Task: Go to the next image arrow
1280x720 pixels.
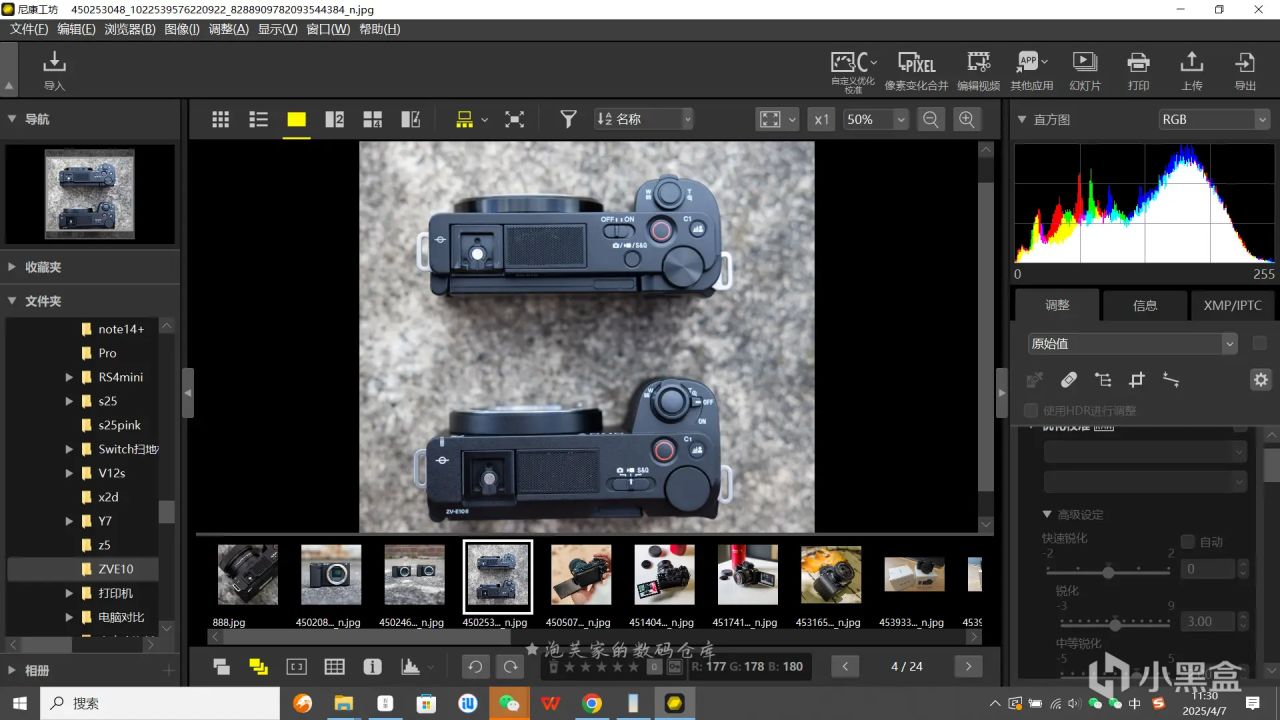Action: point(967,666)
